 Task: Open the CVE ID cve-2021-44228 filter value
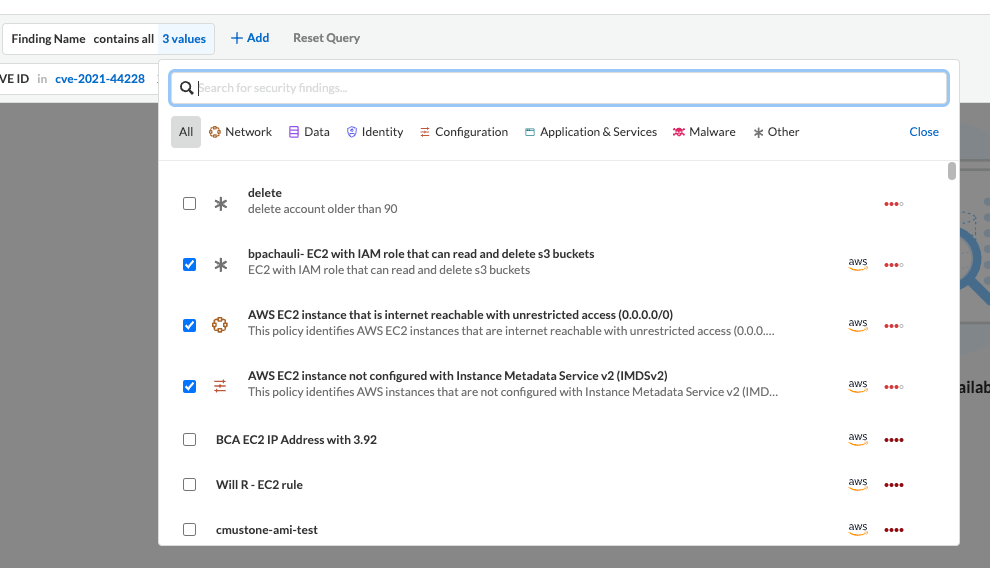tap(100, 79)
